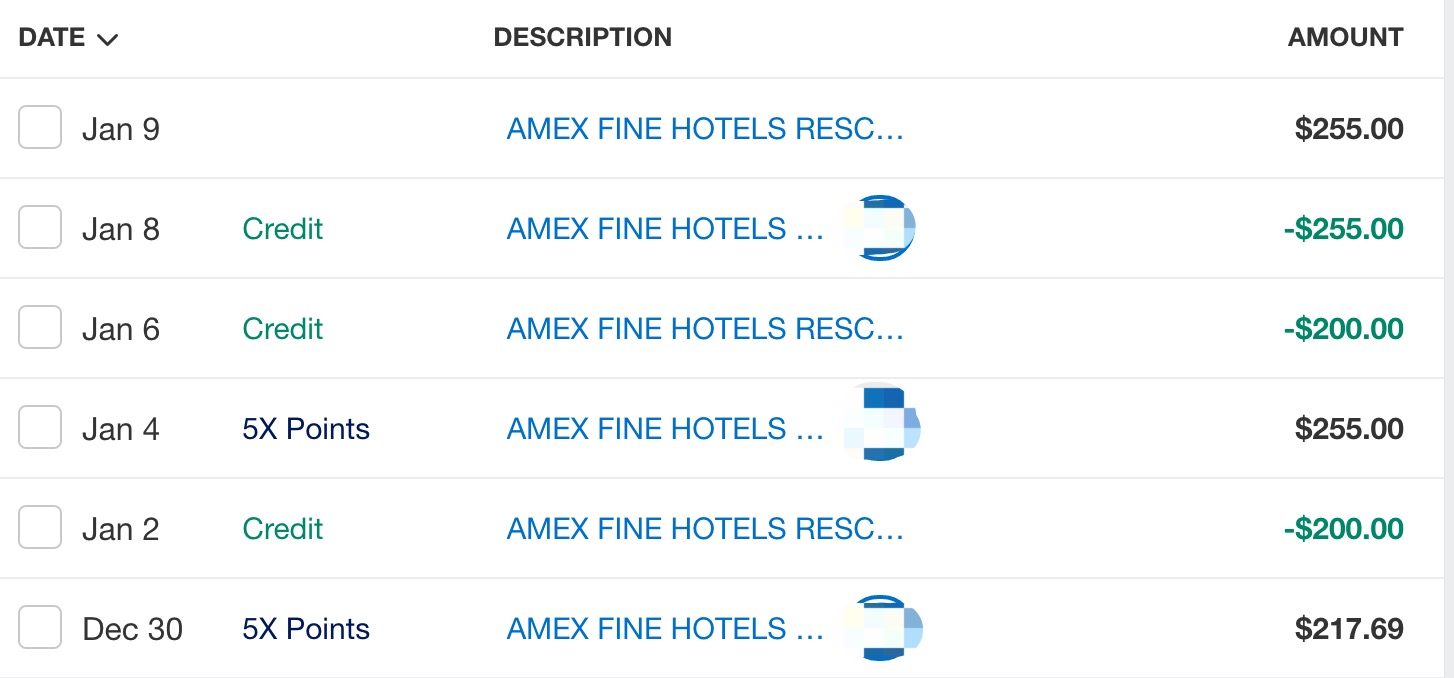Select the Dec 30 transaction checkbox
Image resolution: width=1454 pixels, height=678 pixels.
pos(40,628)
